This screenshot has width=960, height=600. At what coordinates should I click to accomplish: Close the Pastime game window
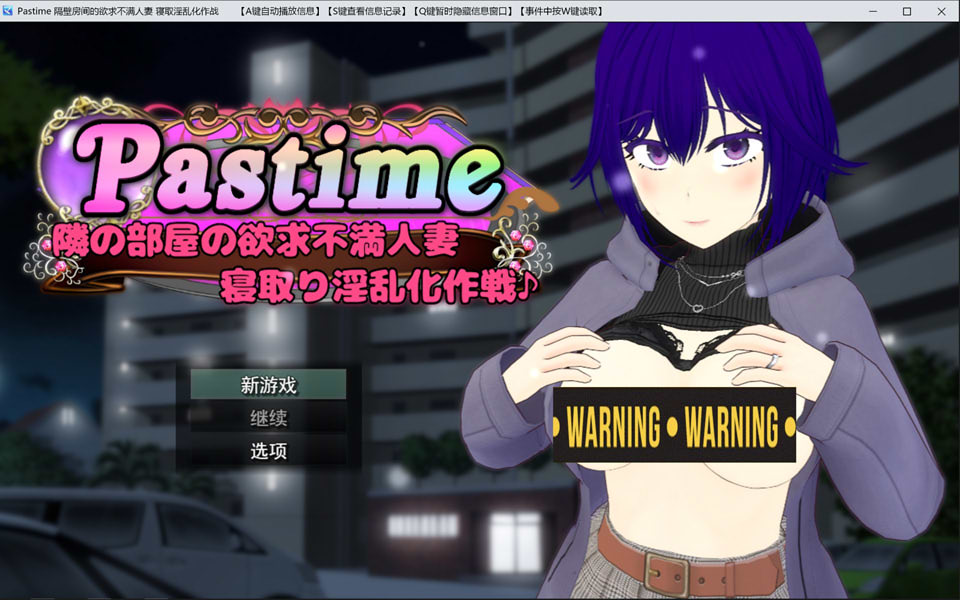(x=940, y=11)
